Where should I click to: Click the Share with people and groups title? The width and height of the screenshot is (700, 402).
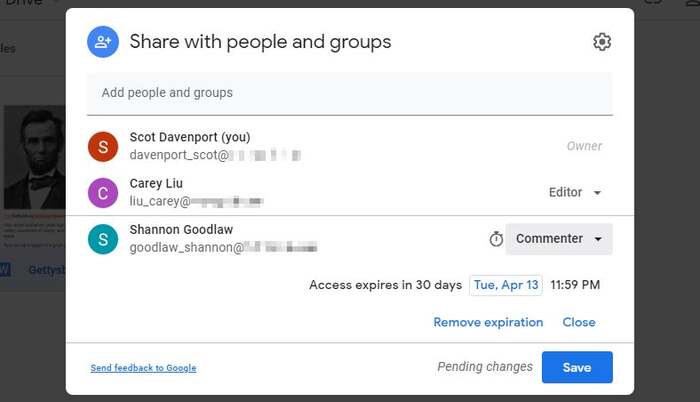tap(260, 42)
